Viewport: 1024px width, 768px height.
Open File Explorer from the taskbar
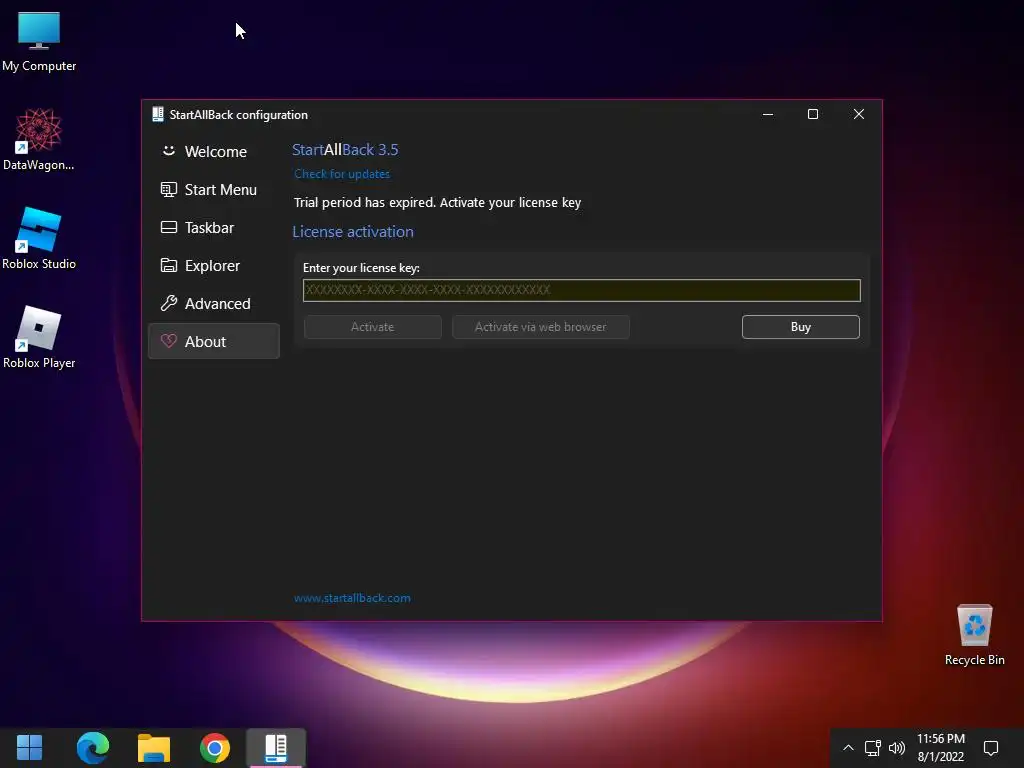point(153,748)
